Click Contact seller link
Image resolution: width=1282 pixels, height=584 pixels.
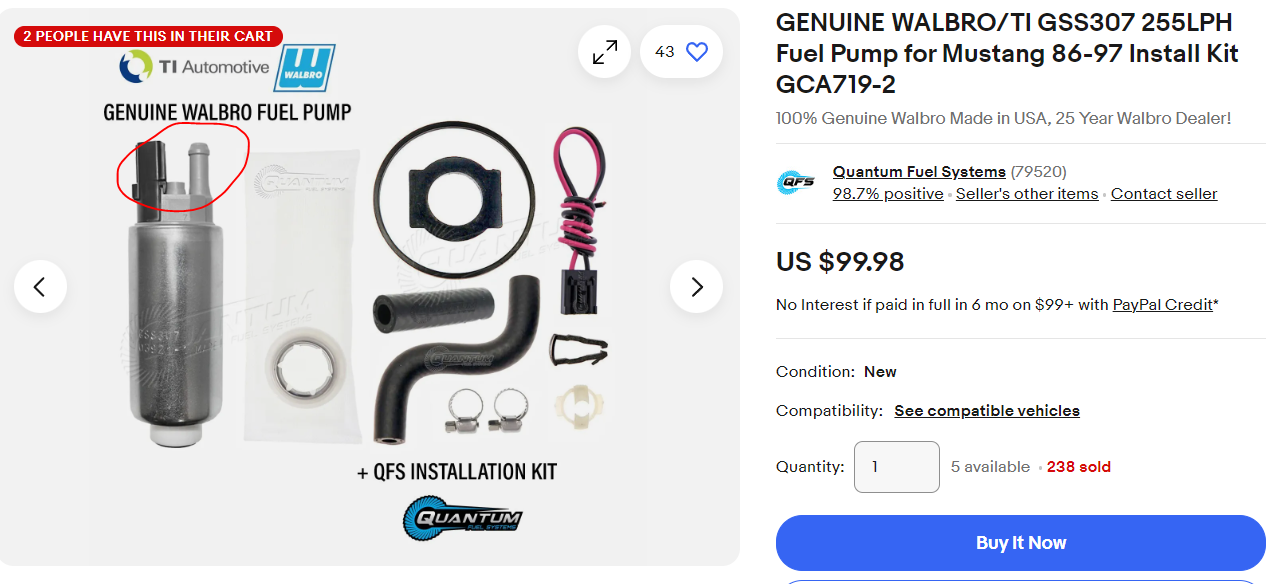[1164, 194]
